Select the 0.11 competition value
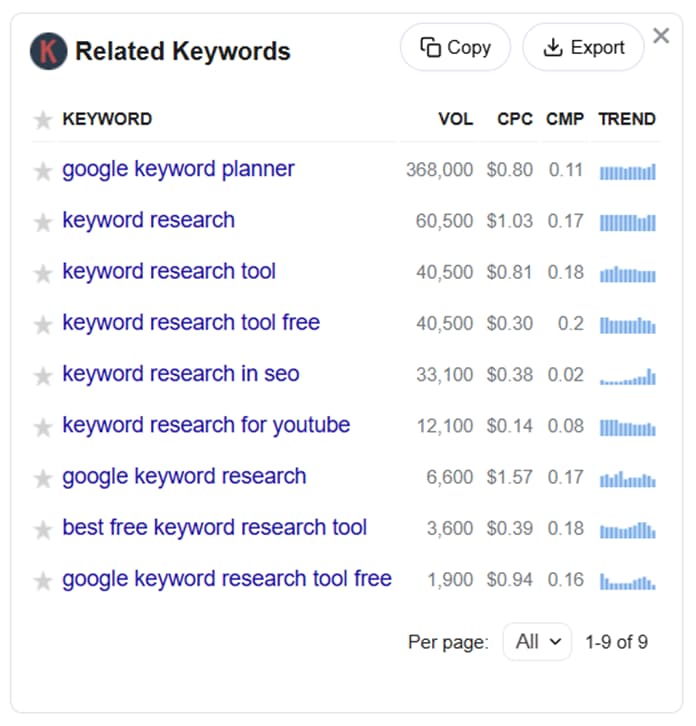Image resolution: width=696 pixels, height=726 pixels. click(x=565, y=170)
